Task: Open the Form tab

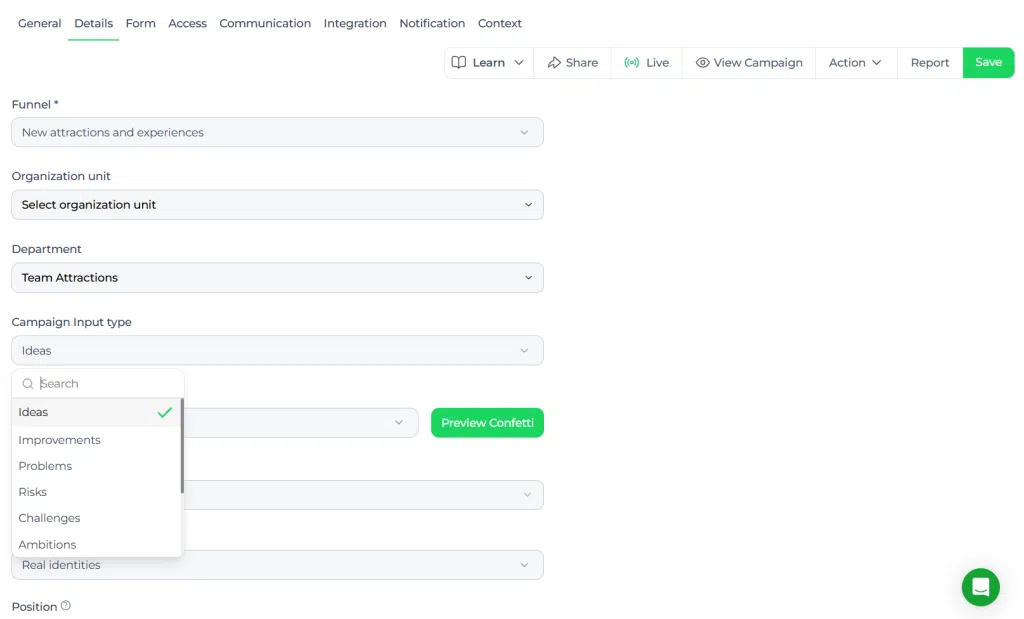Action: [x=140, y=24]
